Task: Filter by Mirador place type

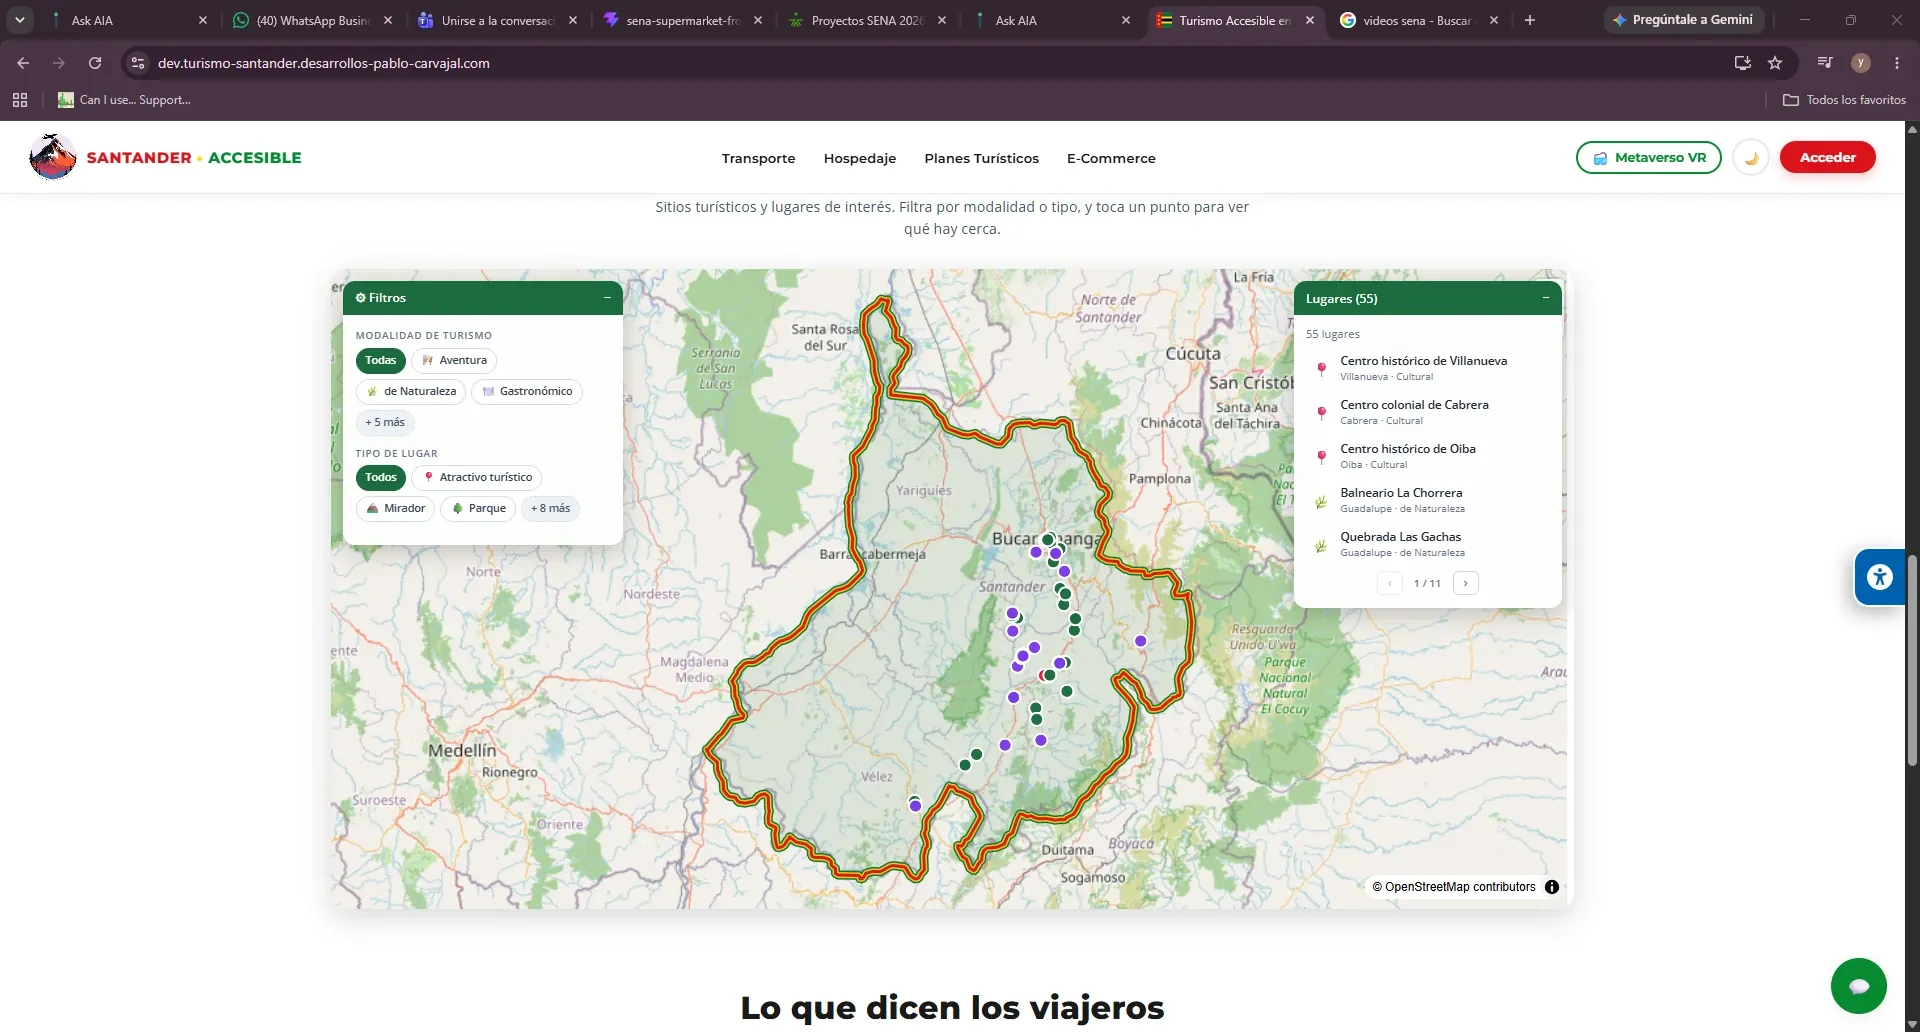Action: [x=395, y=508]
